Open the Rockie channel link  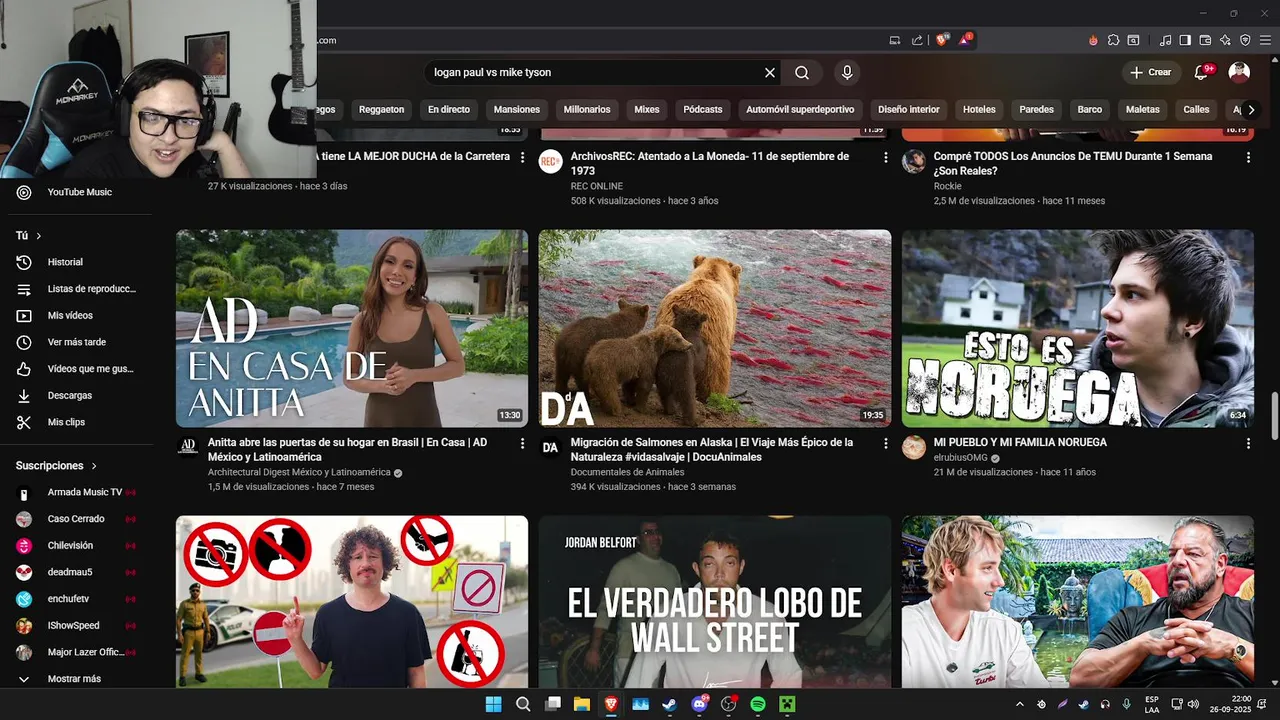point(947,186)
